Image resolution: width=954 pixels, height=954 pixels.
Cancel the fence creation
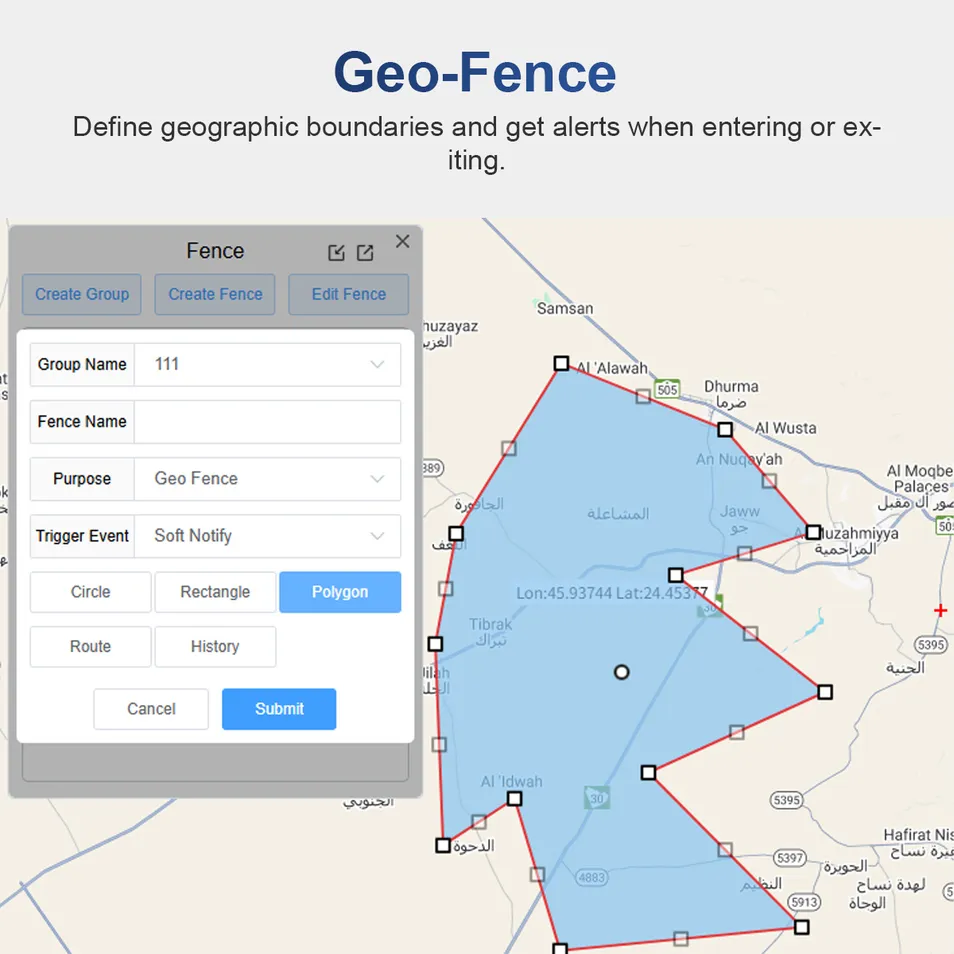click(151, 709)
